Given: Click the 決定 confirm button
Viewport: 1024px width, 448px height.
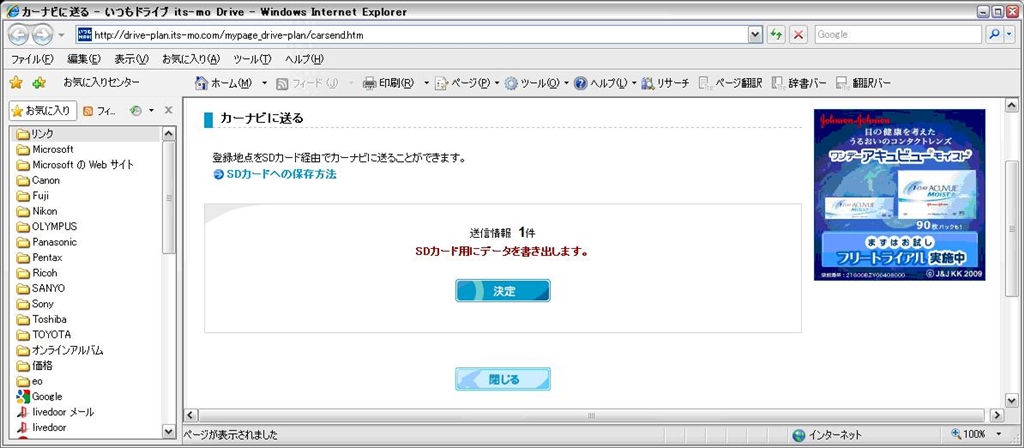Looking at the screenshot, I should point(503,291).
